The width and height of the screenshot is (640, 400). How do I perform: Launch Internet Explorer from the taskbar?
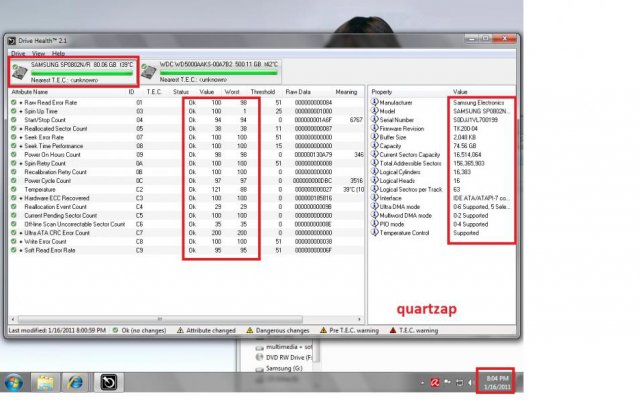[75, 383]
